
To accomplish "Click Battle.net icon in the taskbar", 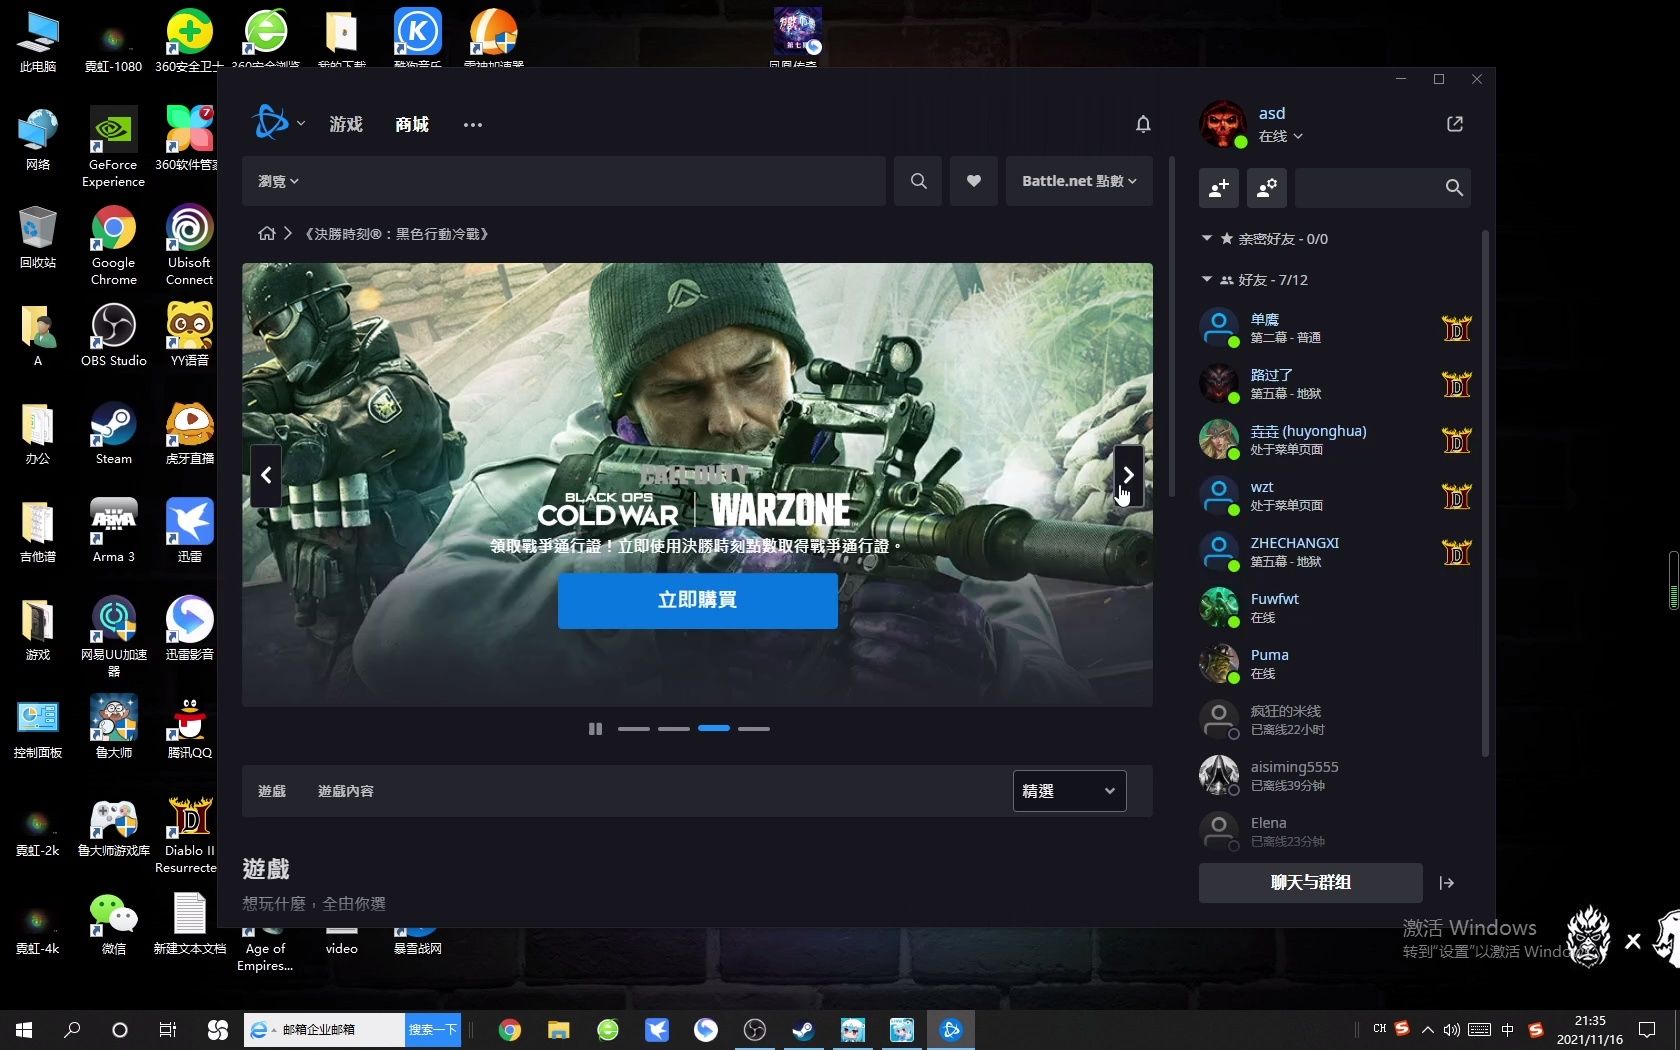I will coord(951,1030).
